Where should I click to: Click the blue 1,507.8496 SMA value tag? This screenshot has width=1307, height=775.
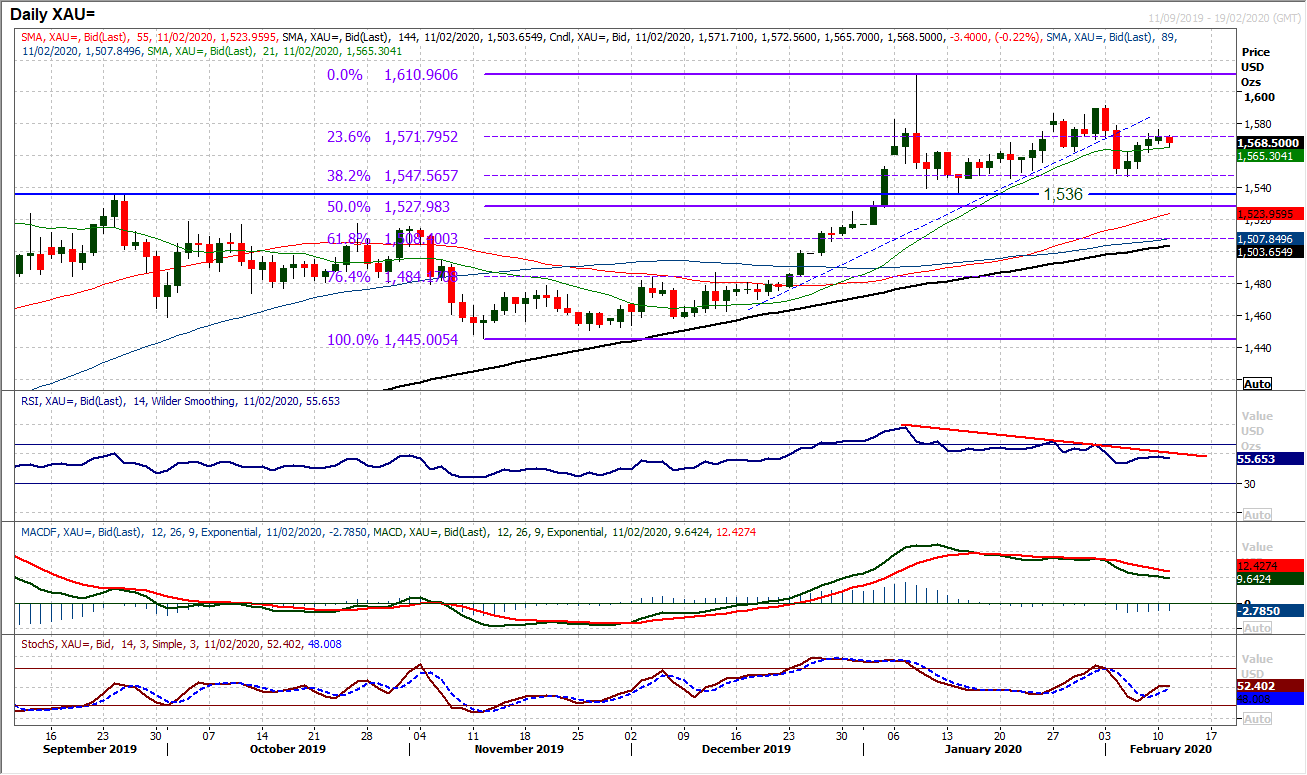[1269, 239]
